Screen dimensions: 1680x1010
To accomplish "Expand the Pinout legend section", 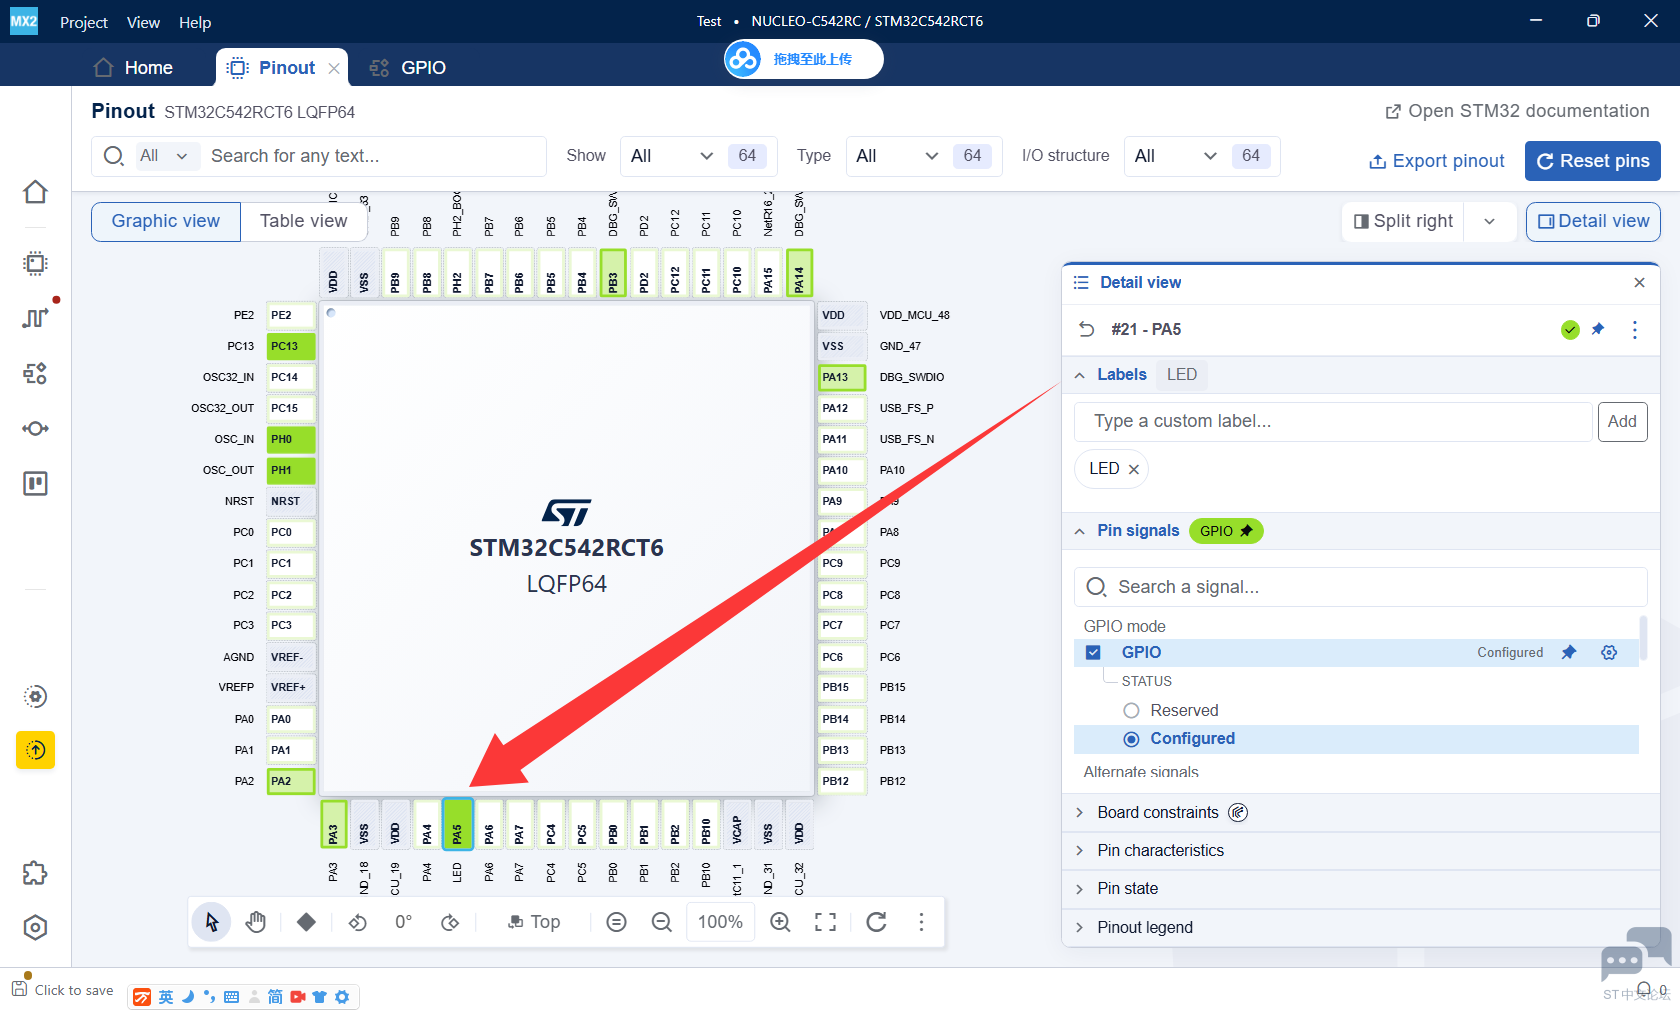I will (1080, 927).
